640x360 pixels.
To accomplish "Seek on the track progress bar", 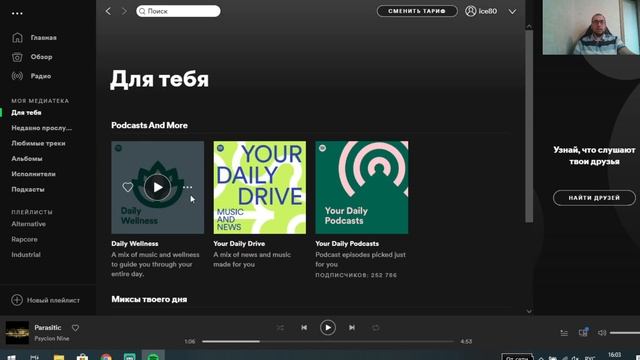I will point(328,341).
